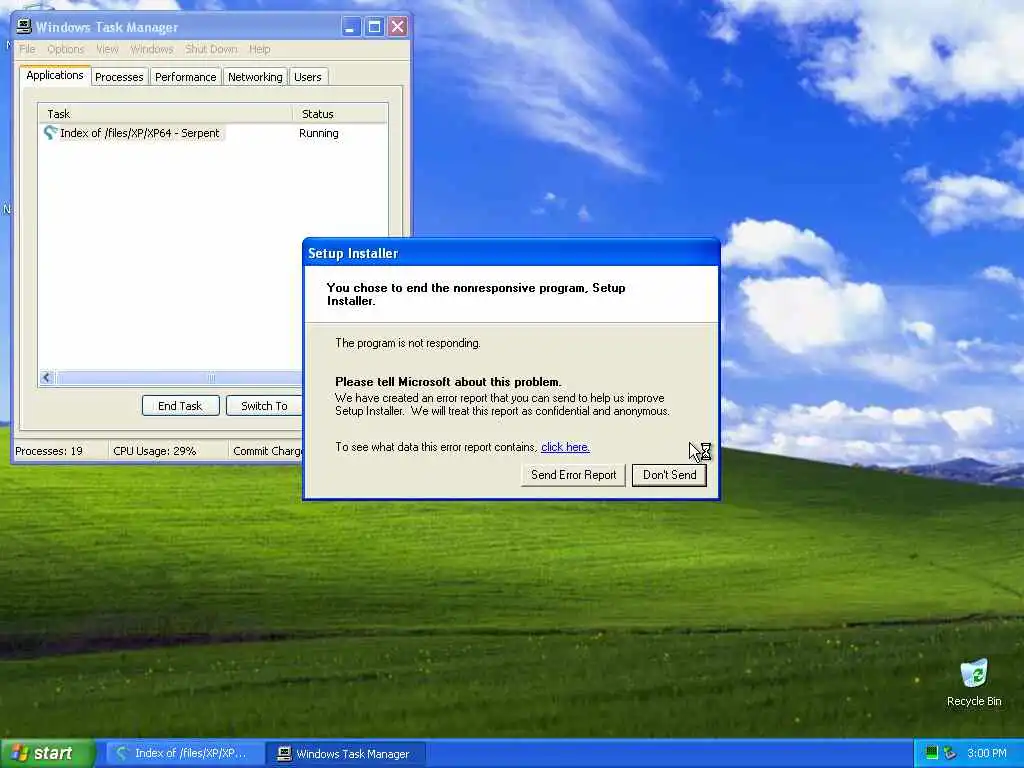
Task: Click End Task in Task Manager
Action: (x=180, y=406)
